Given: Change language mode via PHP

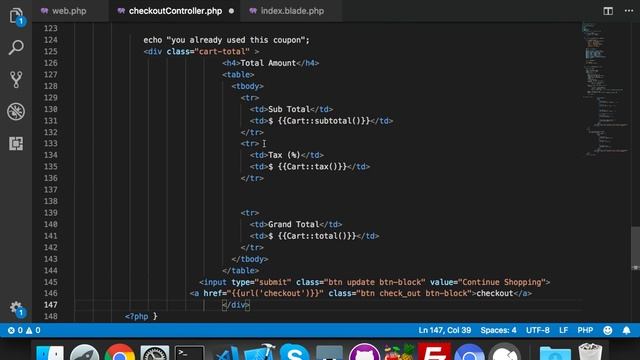Looking at the screenshot, I should pos(585,330).
